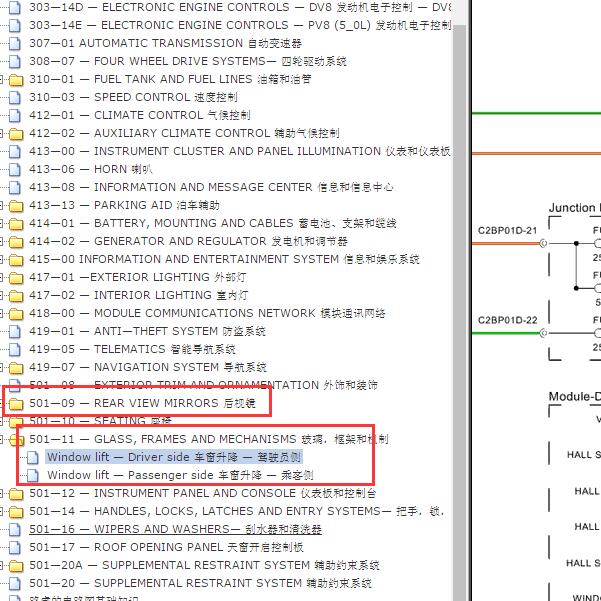Click the folder icon for 414-02 Generator and Regulator
This screenshot has height=601, width=601.
point(16,242)
